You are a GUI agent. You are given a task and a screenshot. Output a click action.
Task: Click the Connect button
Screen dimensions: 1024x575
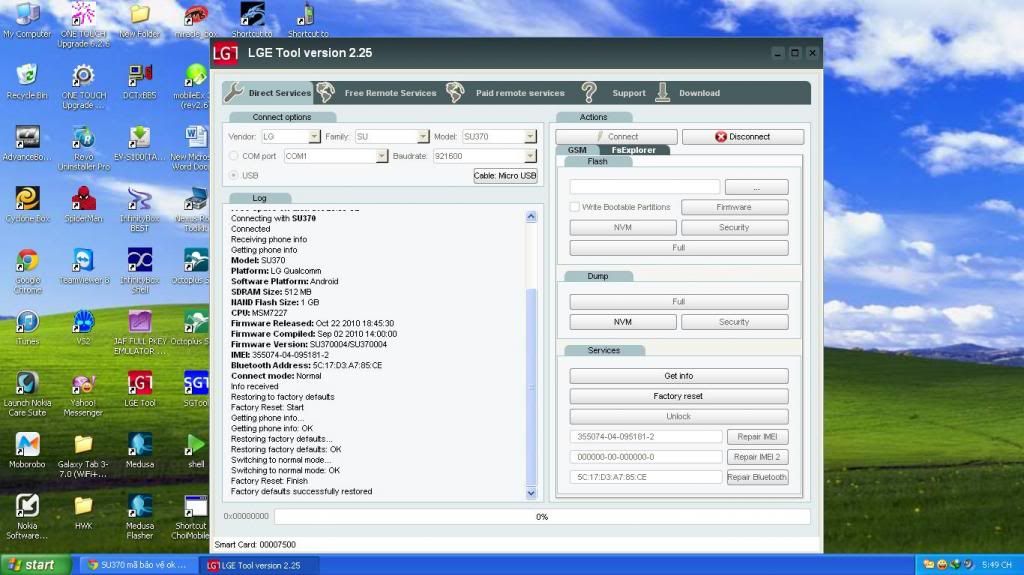(x=616, y=137)
